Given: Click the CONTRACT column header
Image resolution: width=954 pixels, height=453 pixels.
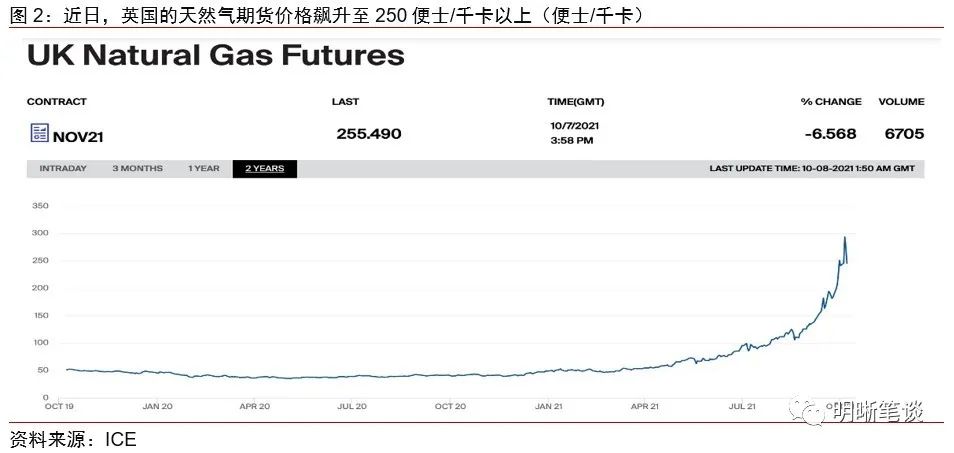Looking at the screenshot, I should tap(57, 102).
